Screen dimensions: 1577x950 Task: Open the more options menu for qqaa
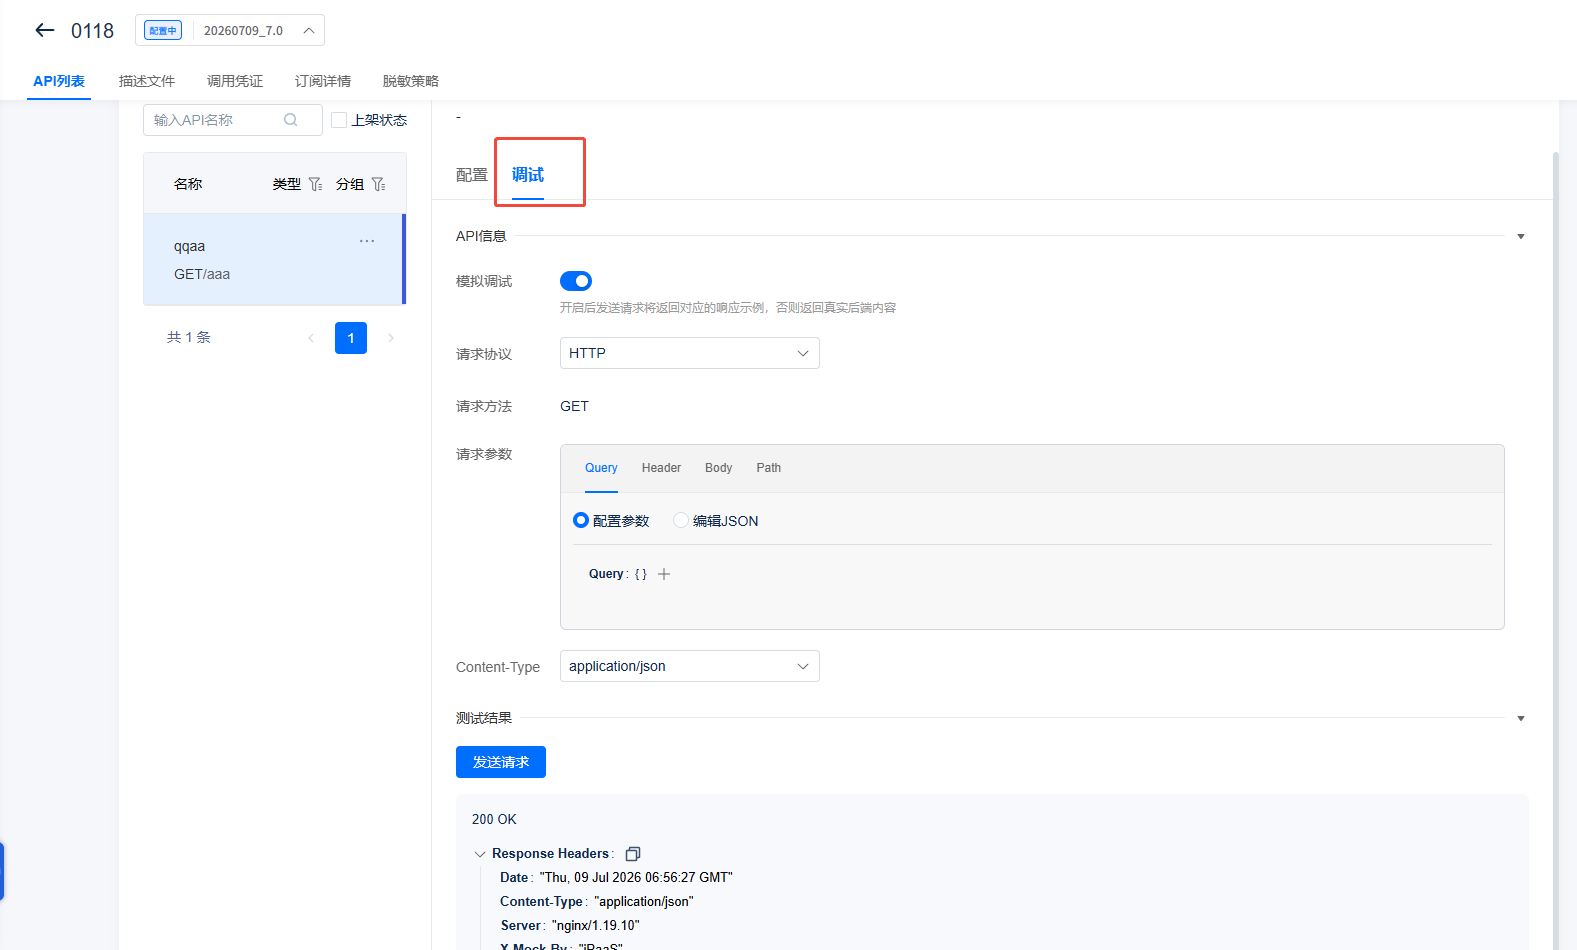[367, 241]
